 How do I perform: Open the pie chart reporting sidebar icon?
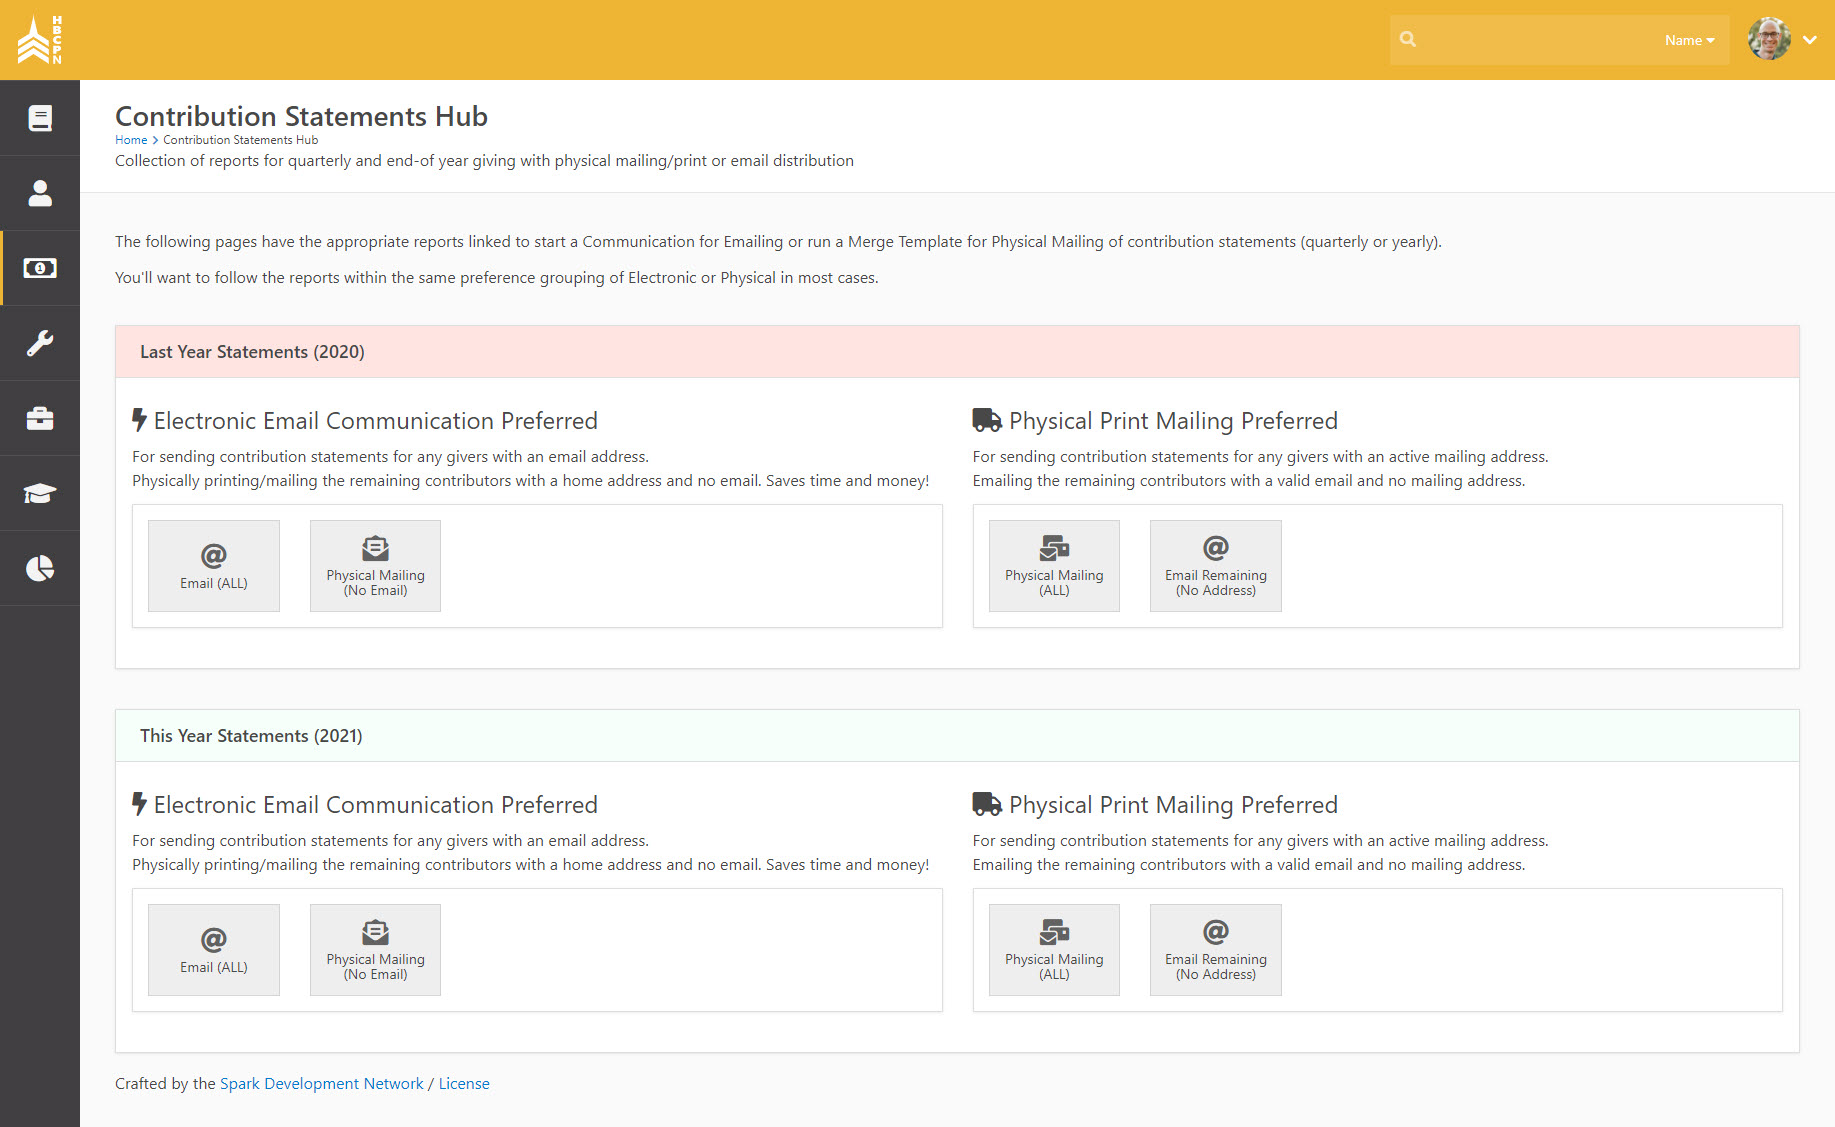point(40,568)
